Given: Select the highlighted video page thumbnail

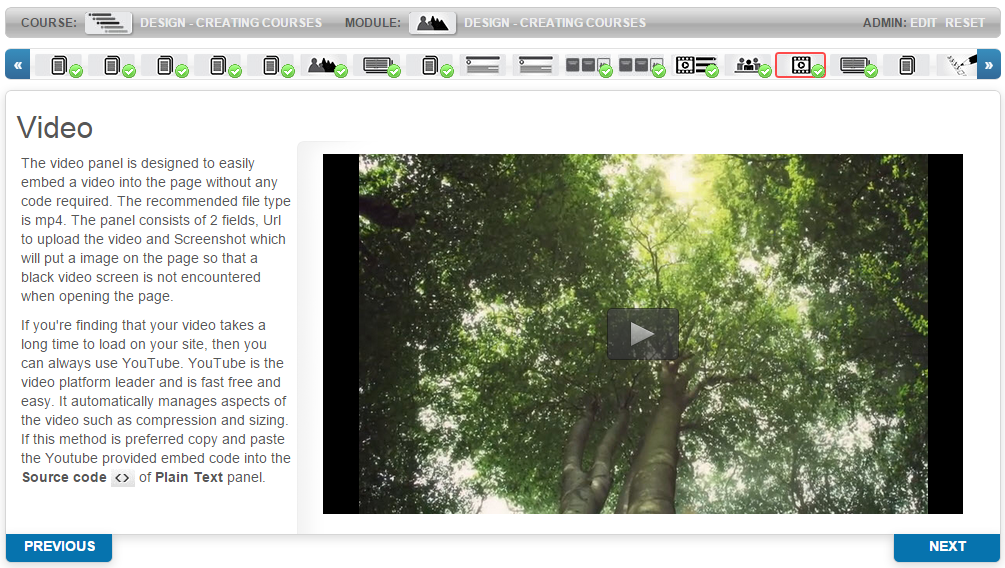Looking at the screenshot, I should pos(801,65).
